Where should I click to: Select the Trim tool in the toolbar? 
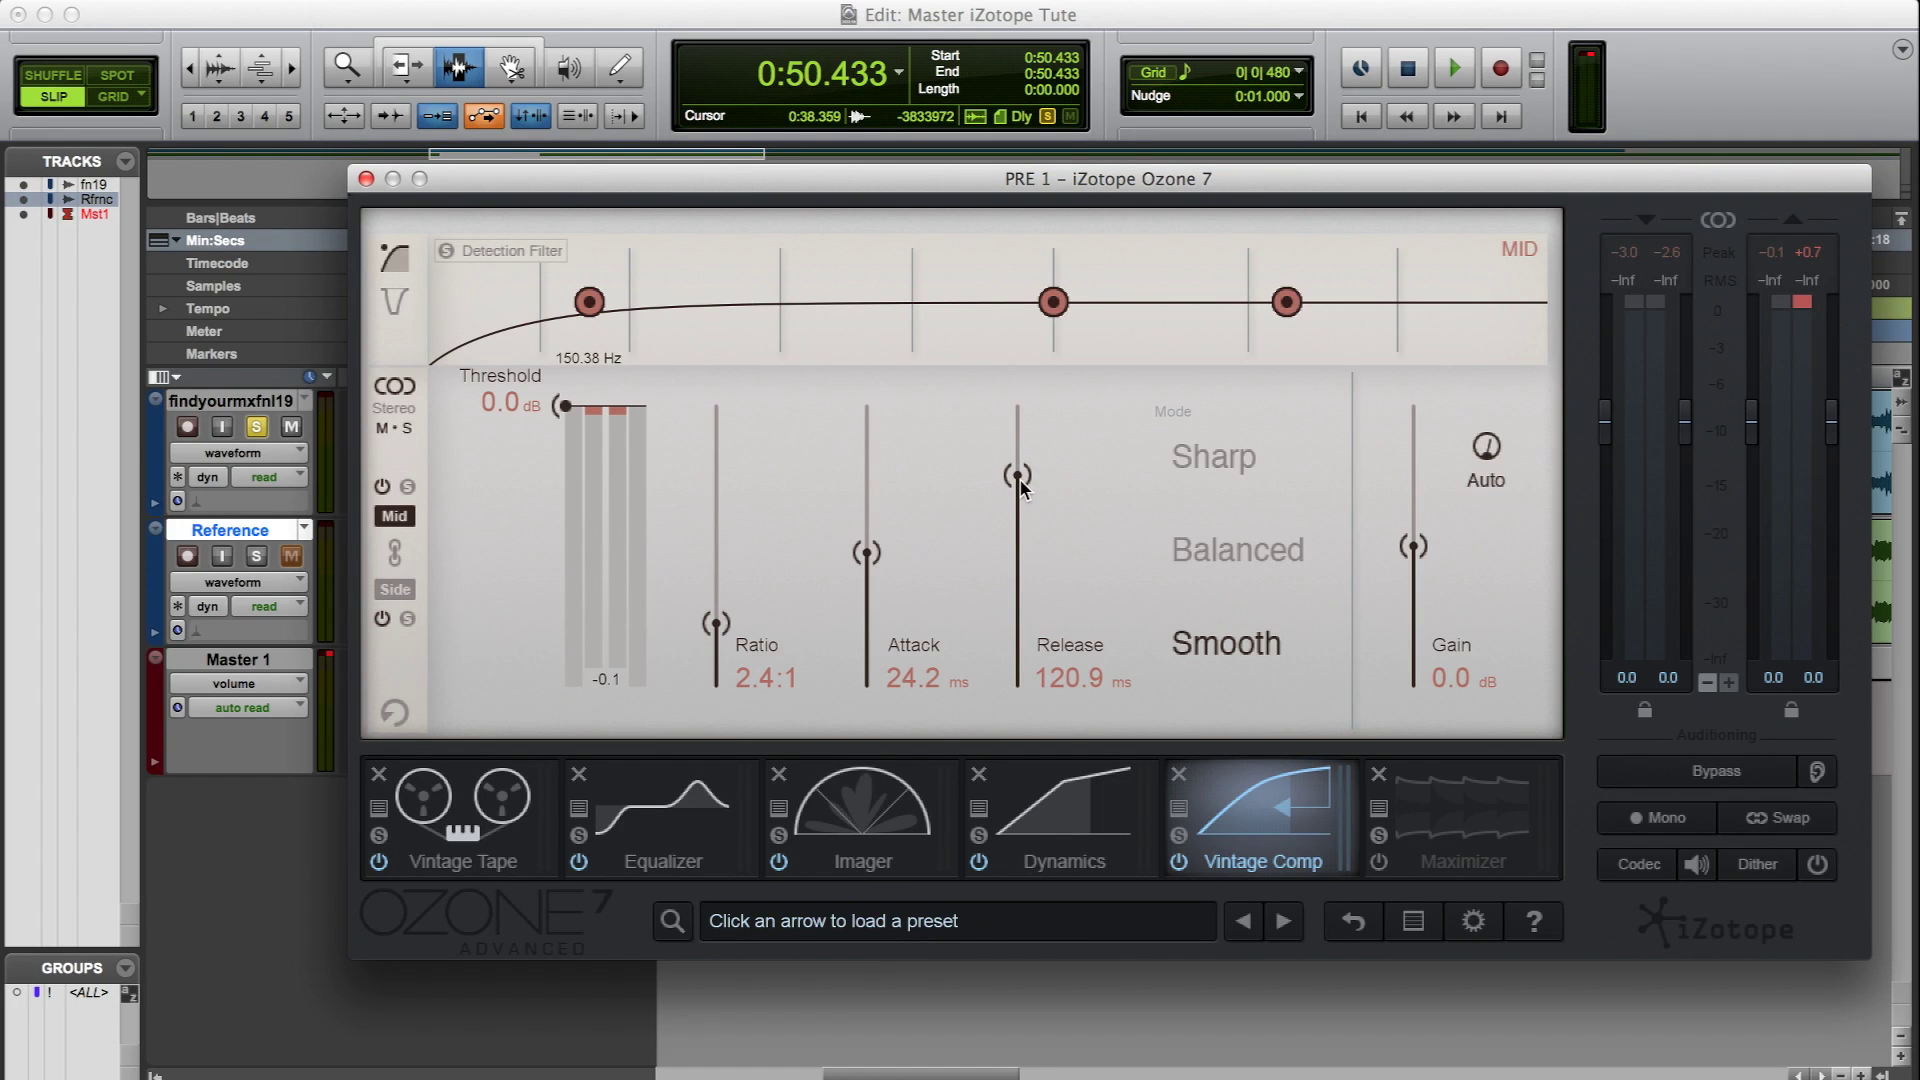click(x=406, y=68)
